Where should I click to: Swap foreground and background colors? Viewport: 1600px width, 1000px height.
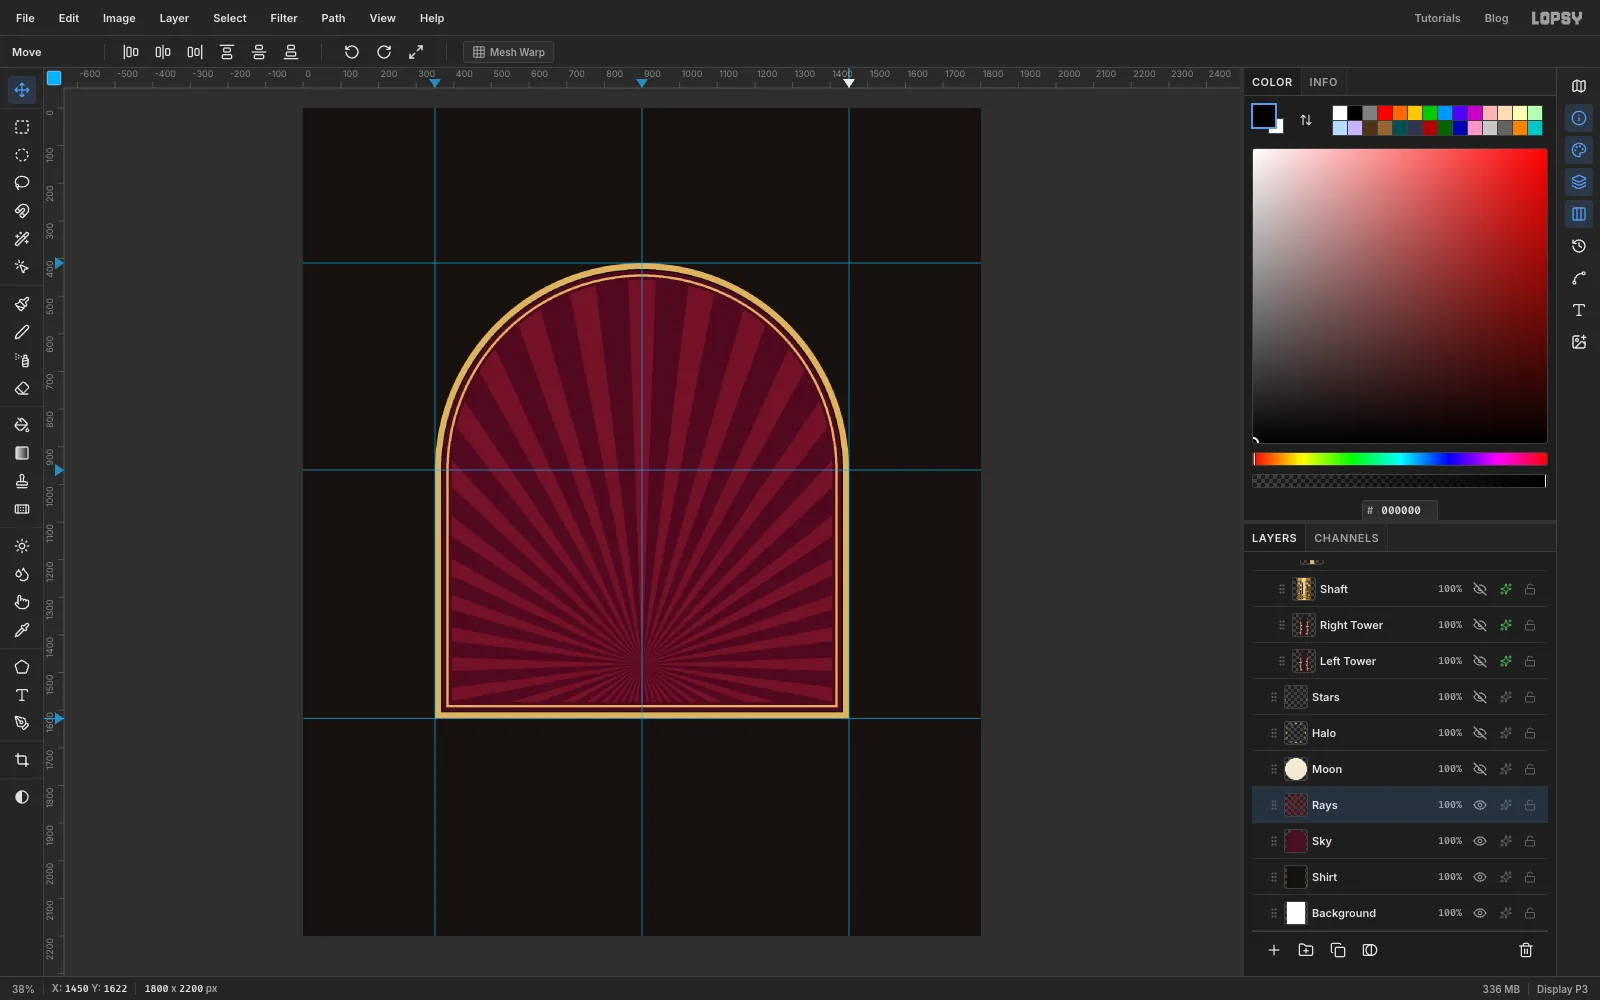pos(1306,120)
